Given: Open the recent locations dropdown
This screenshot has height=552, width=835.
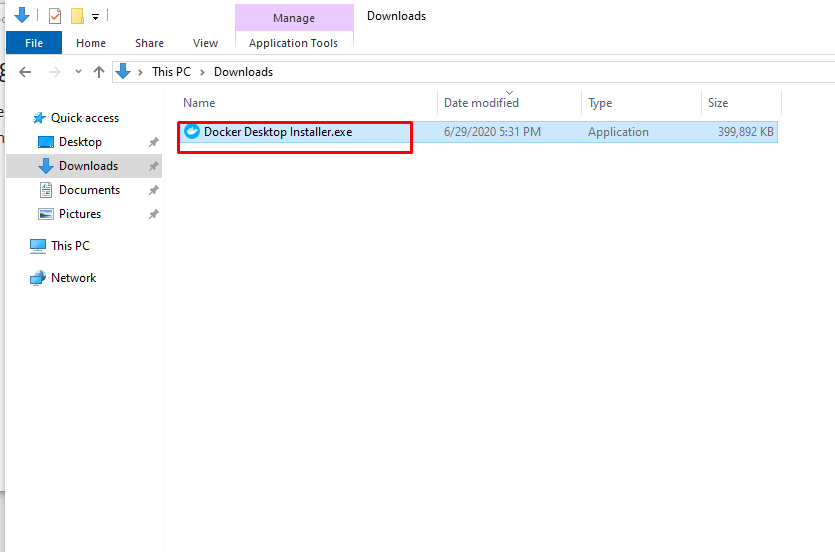Looking at the screenshot, I should 78,71.
